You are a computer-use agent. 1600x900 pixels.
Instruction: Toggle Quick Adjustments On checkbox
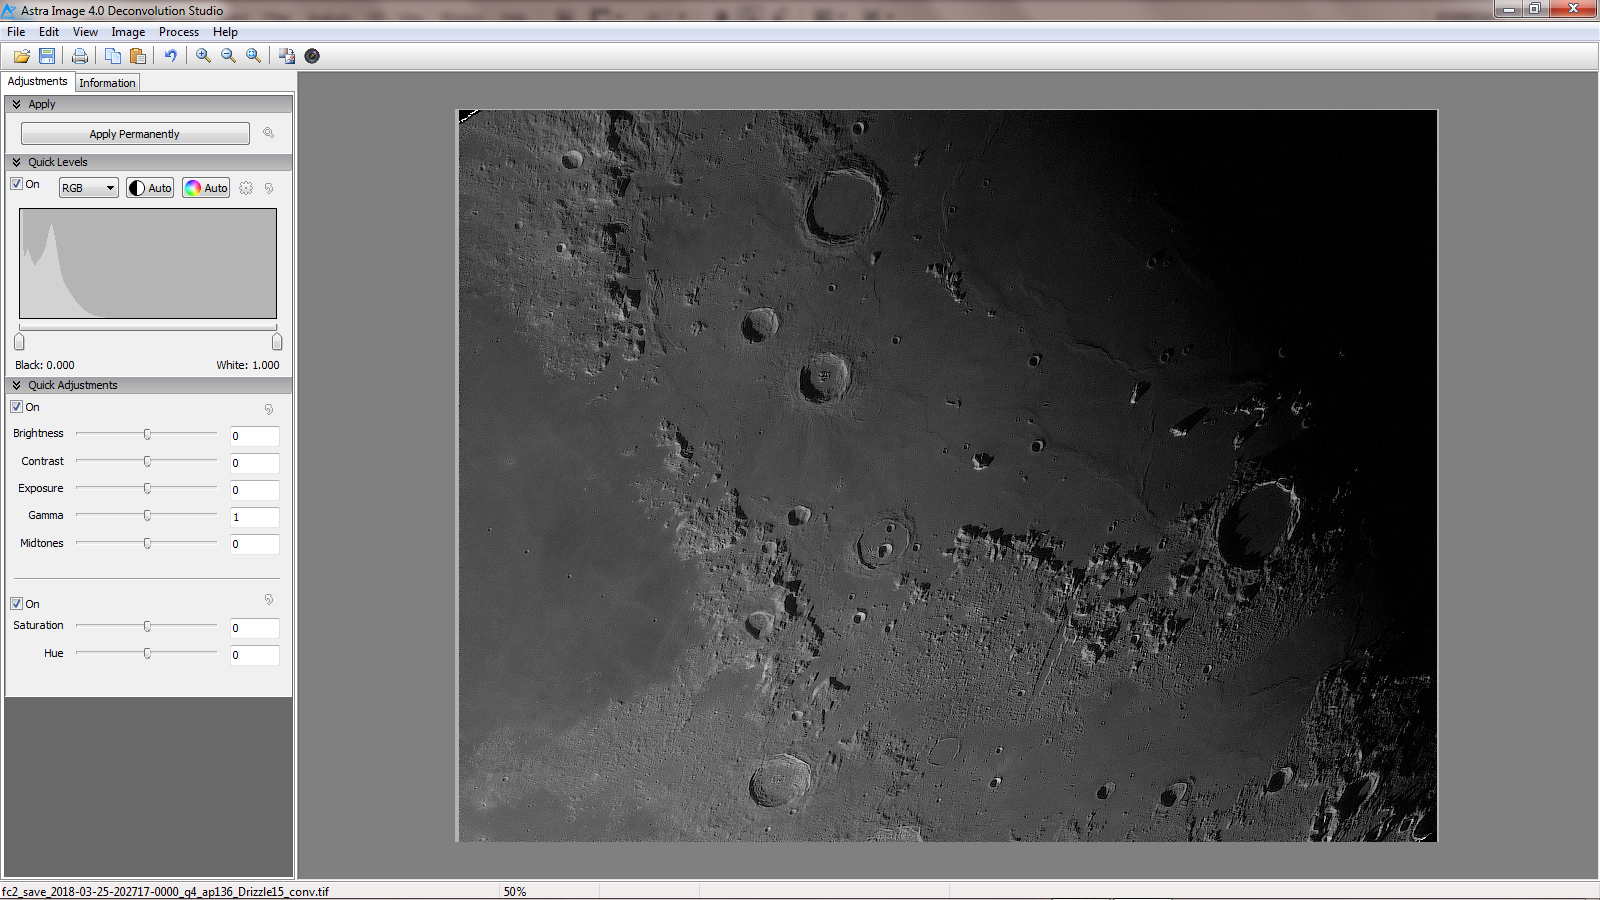[16, 407]
